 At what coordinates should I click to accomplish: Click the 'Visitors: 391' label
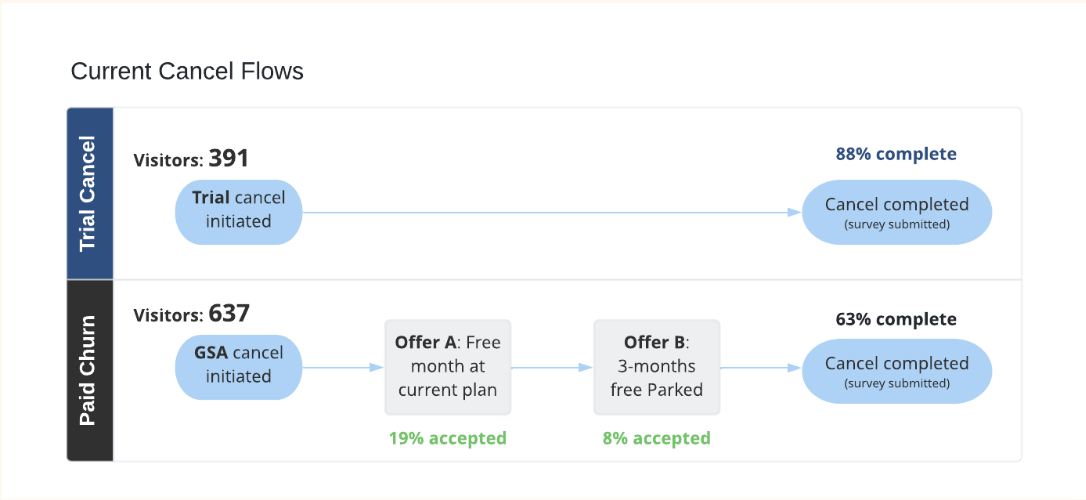(x=191, y=159)
